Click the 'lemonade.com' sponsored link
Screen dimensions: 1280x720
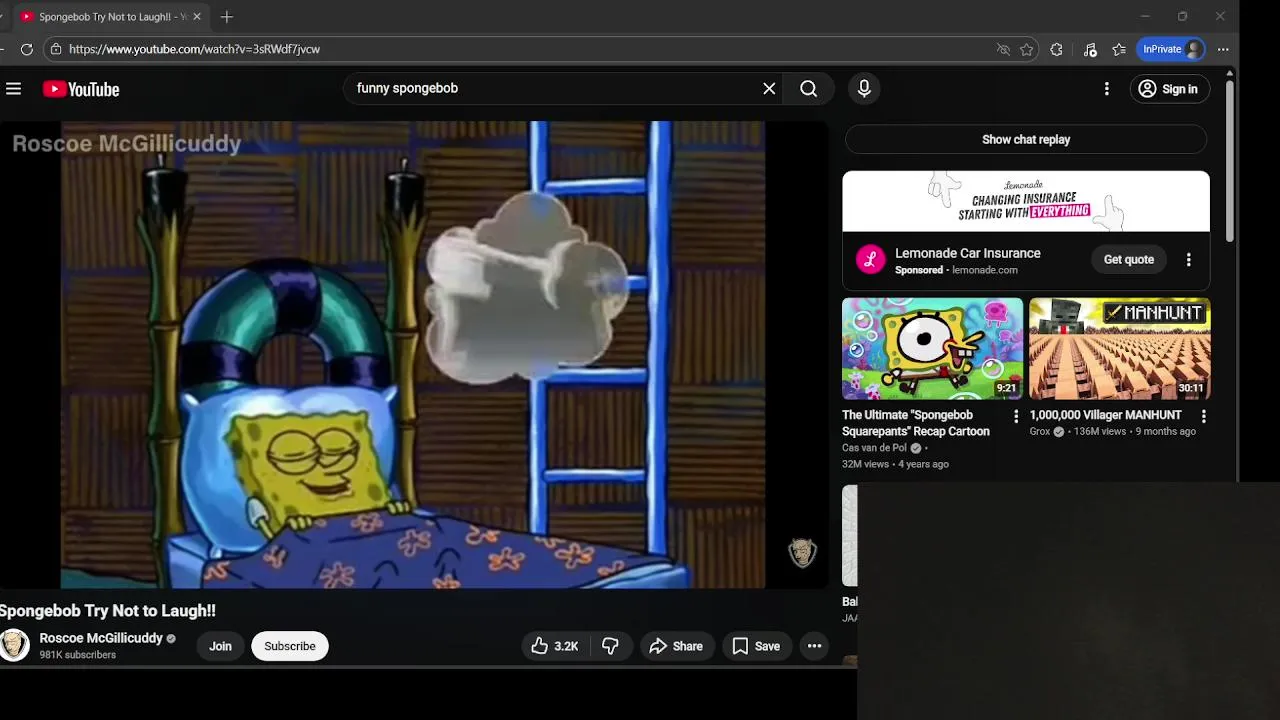pos(984,270)
